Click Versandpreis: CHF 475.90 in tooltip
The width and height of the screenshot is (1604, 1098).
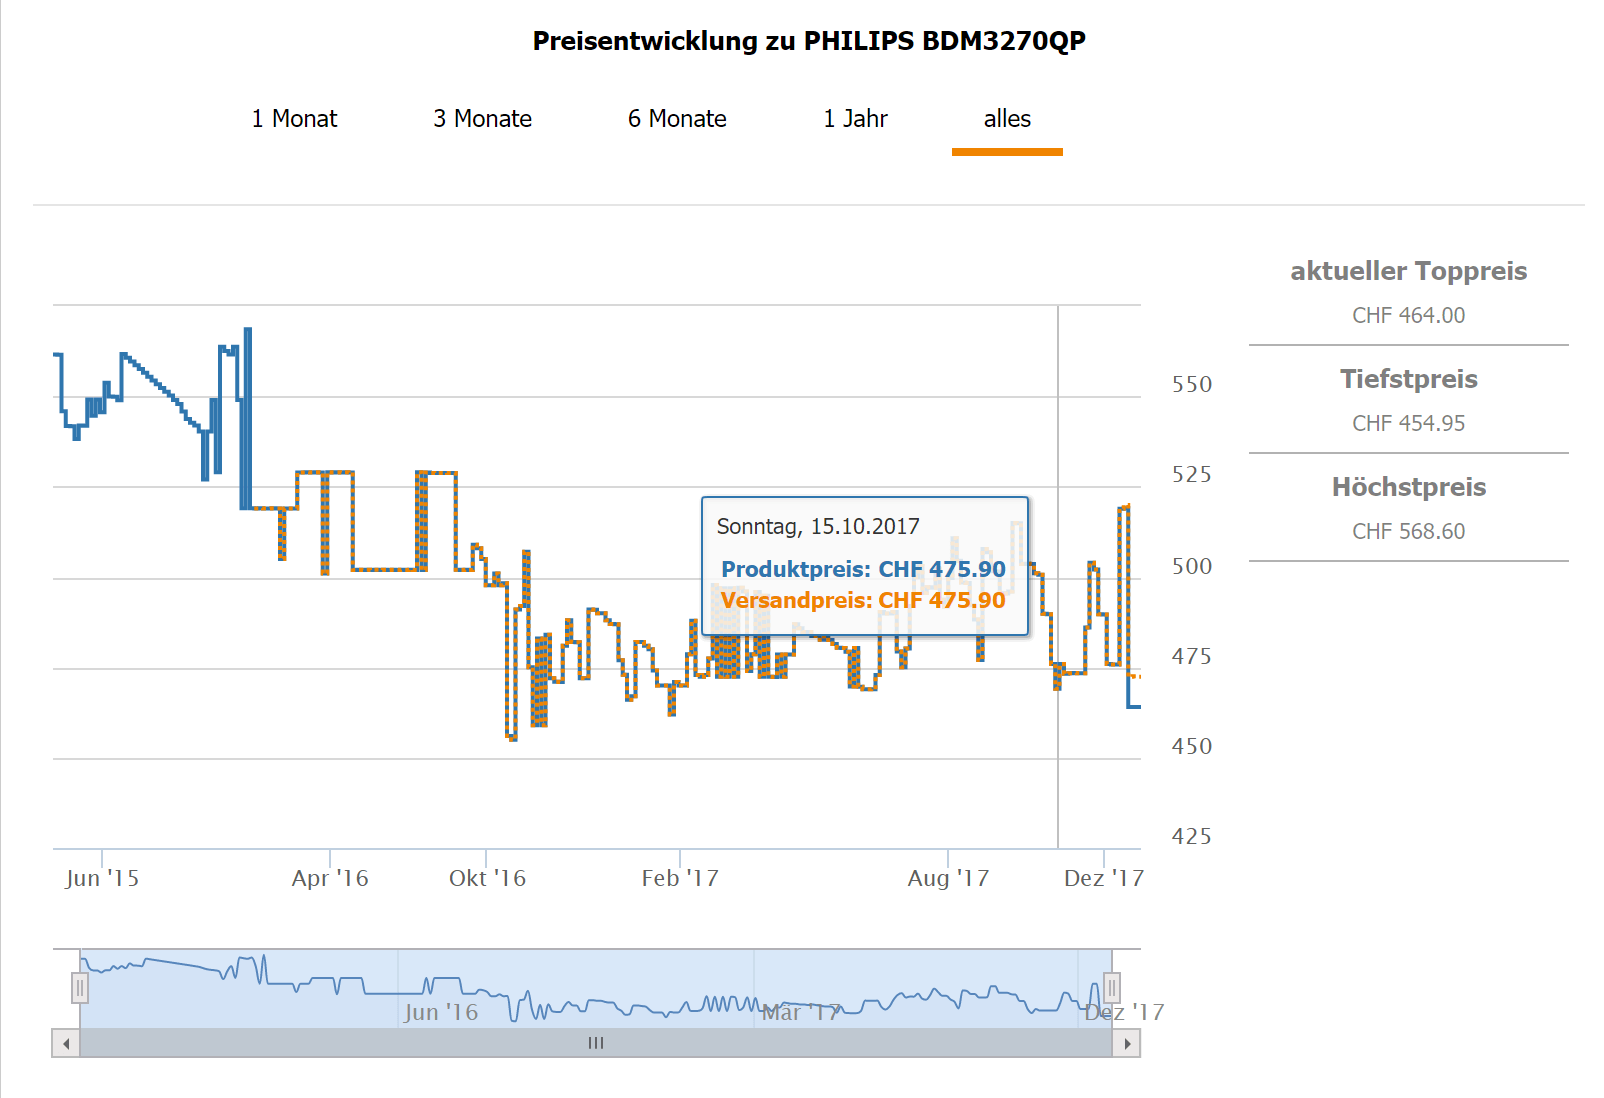pyautogui.click(x=863, y=600)
